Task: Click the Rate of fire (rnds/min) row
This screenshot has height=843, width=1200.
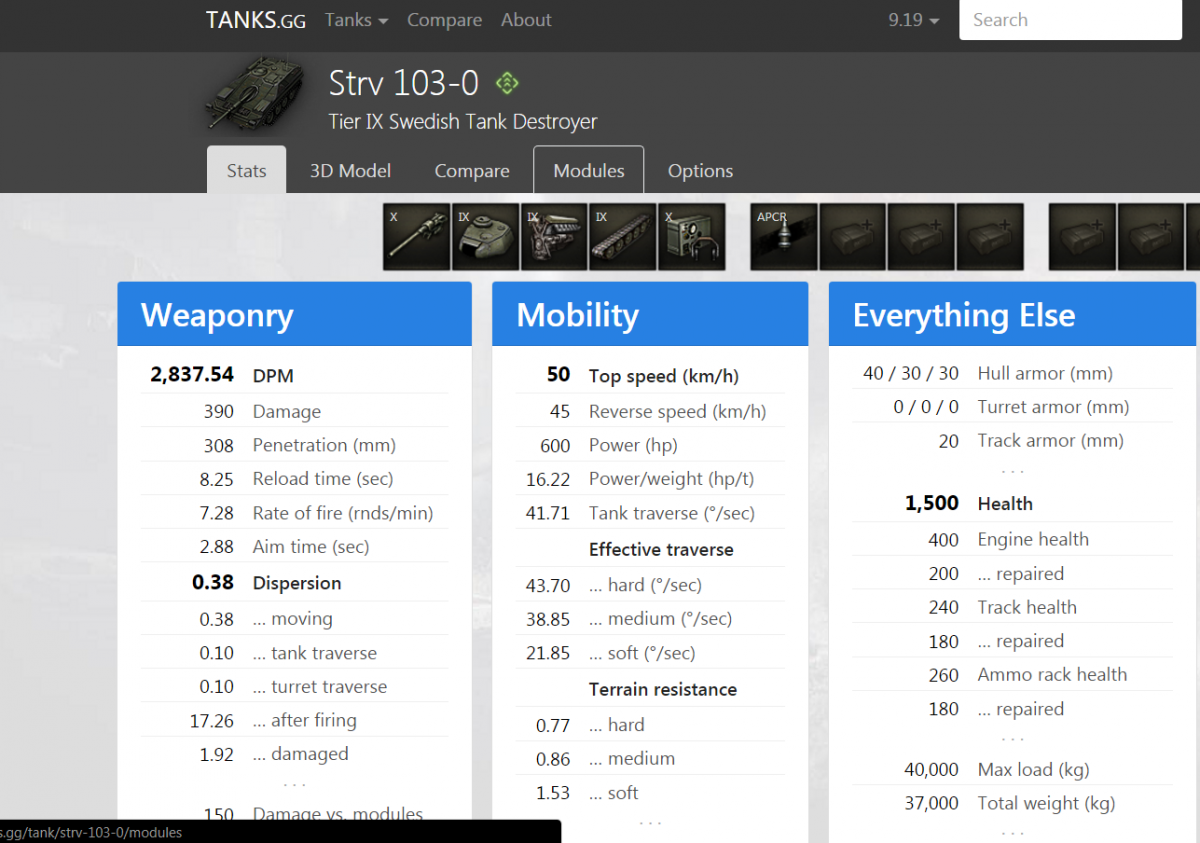Action: (294, 513)
